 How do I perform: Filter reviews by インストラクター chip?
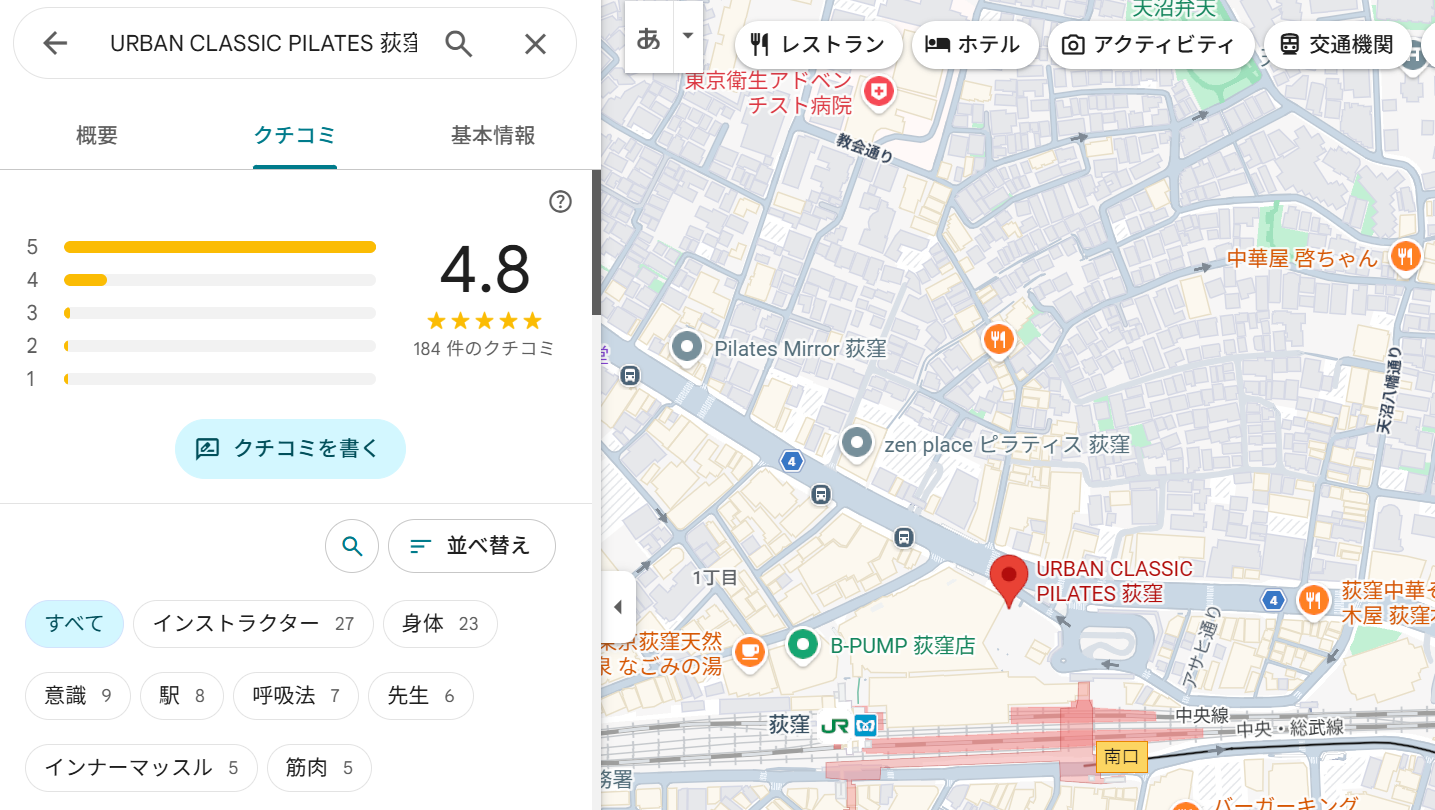coord(253,624)
